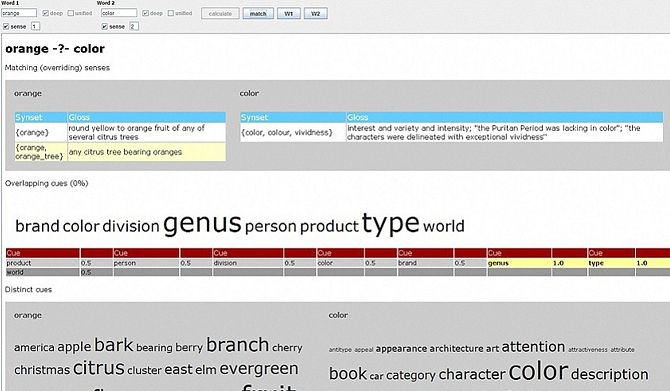Select the 'person' cue table cell

[x=147, y=263]
